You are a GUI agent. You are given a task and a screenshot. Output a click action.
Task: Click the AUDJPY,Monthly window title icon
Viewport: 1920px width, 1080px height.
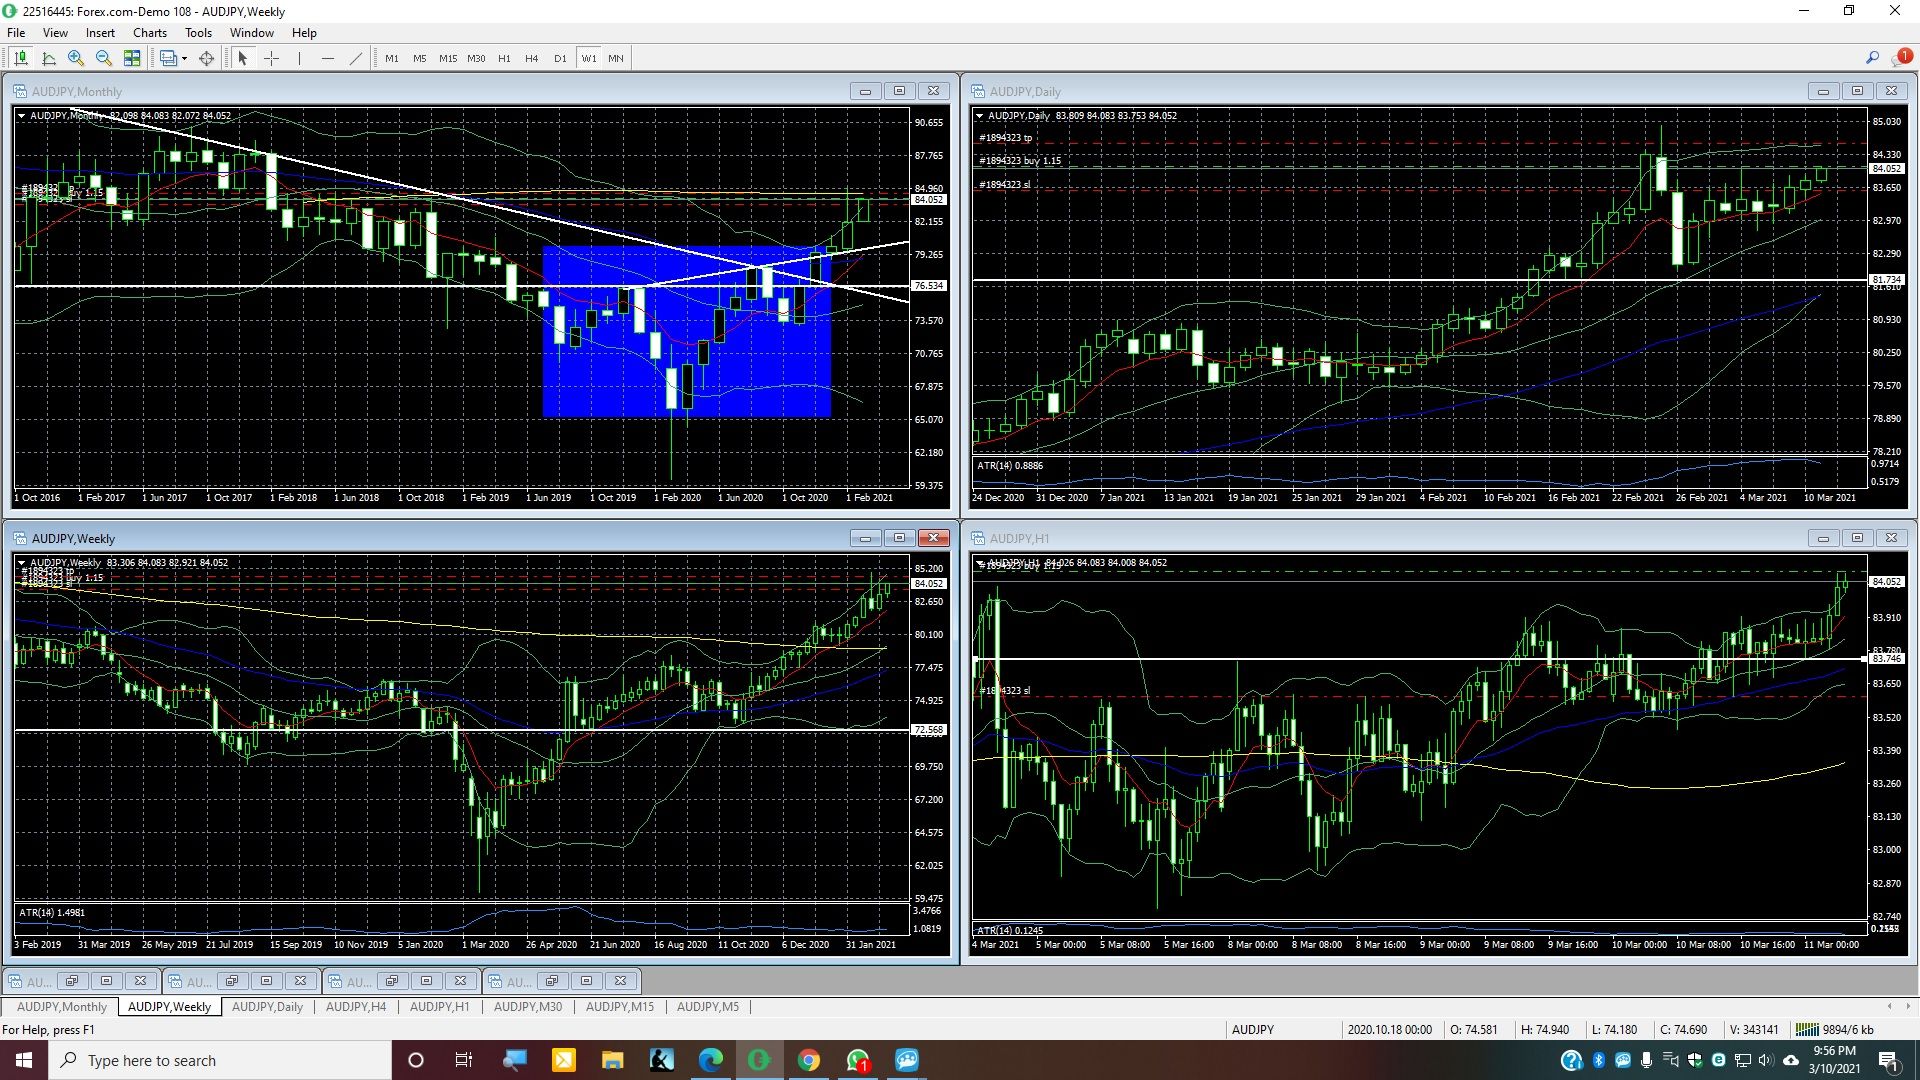pyautogui.click(x=20, y=91)
